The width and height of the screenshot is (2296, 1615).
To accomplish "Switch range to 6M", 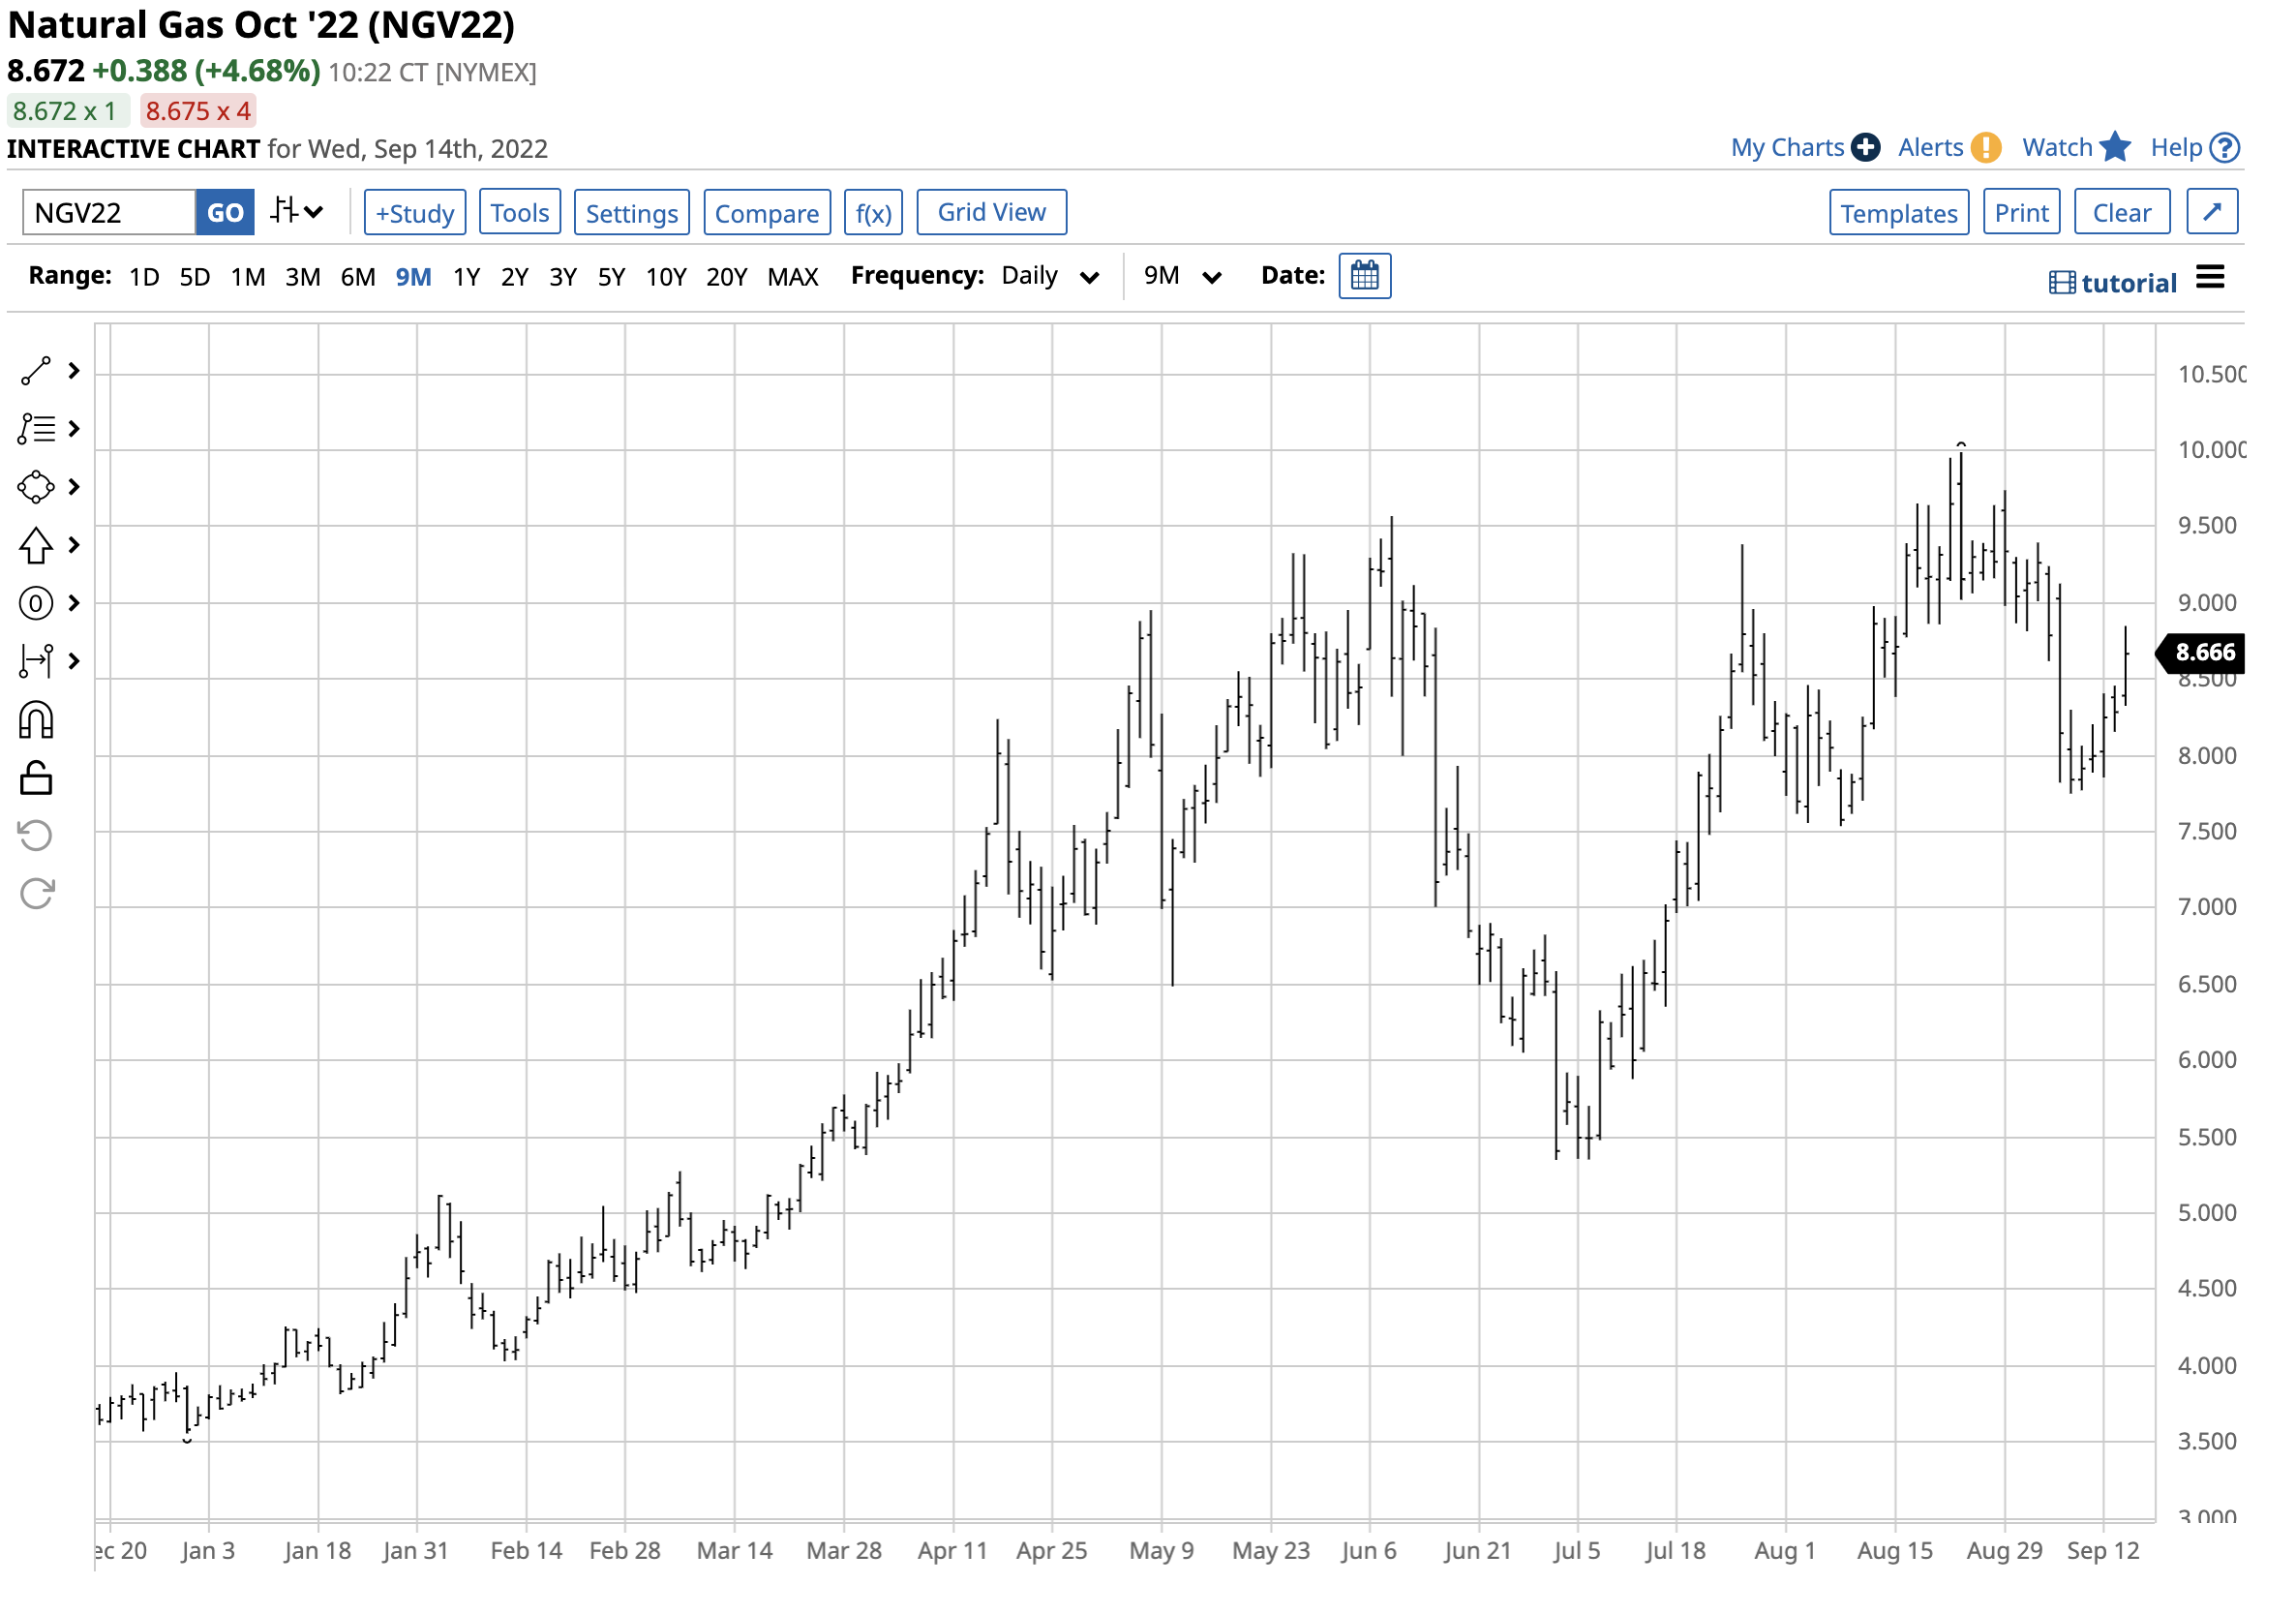I will point(358,278).
